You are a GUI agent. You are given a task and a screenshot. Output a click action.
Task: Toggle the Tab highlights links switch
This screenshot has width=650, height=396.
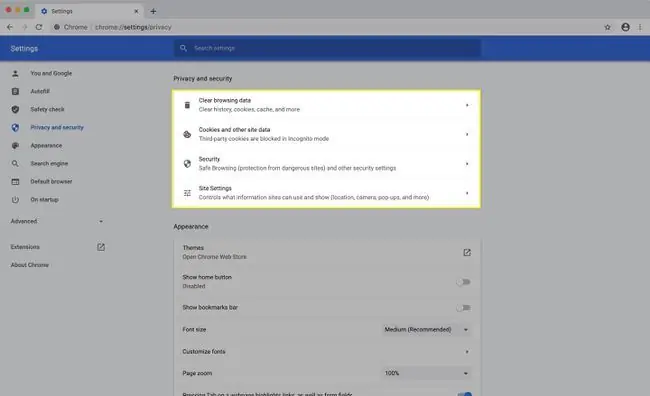[x=464, y=394]
